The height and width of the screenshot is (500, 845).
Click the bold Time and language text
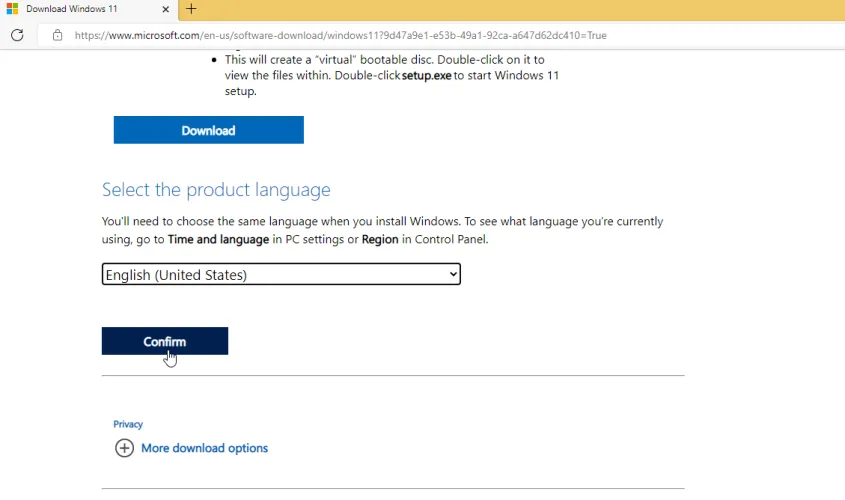[x=218, y=239]
